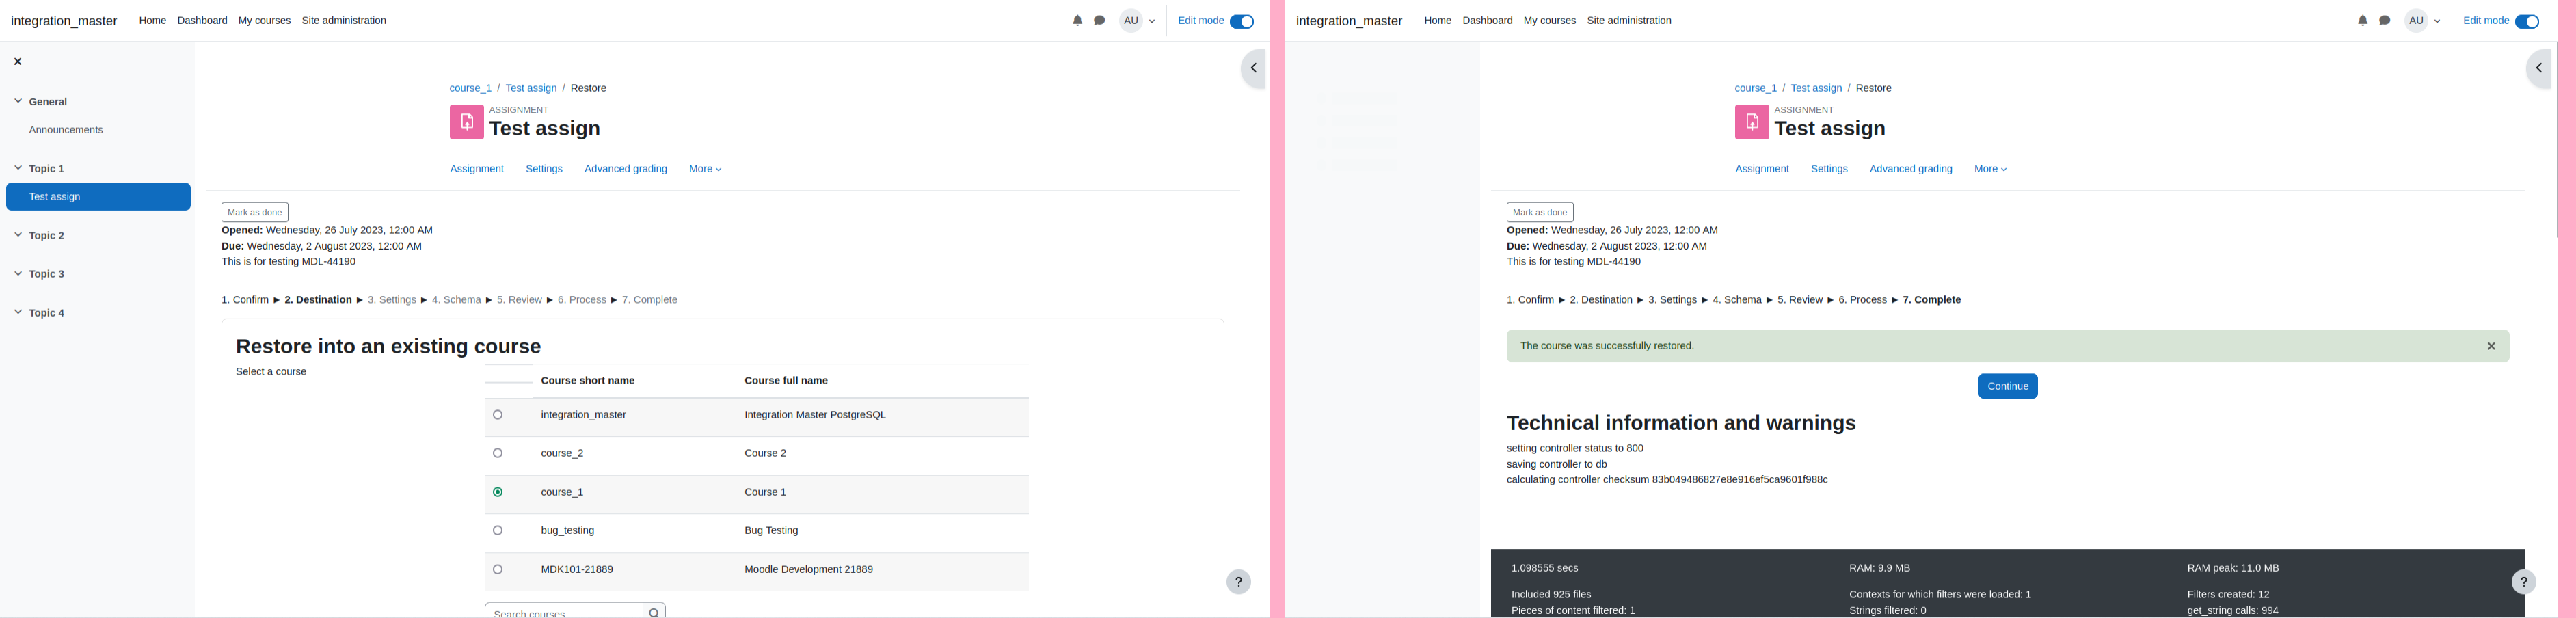Image resolution: width=2576 pixels, height=618 pixels.
Task: Open block drawer arrow in left window
Action: [x=1253, y=69]
